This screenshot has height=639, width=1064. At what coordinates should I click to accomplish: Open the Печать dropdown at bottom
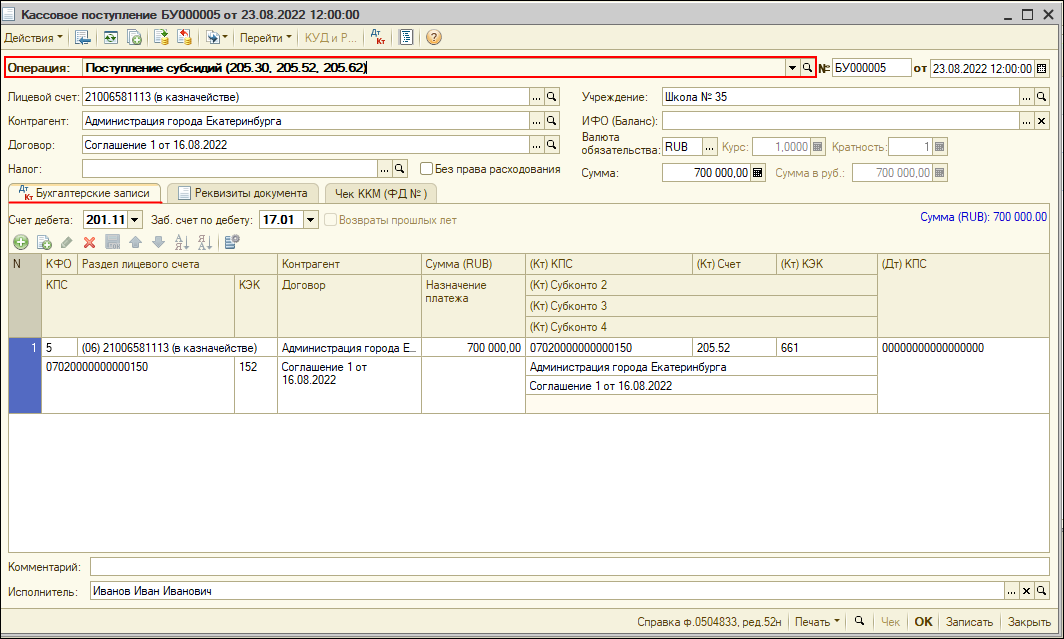817,622
